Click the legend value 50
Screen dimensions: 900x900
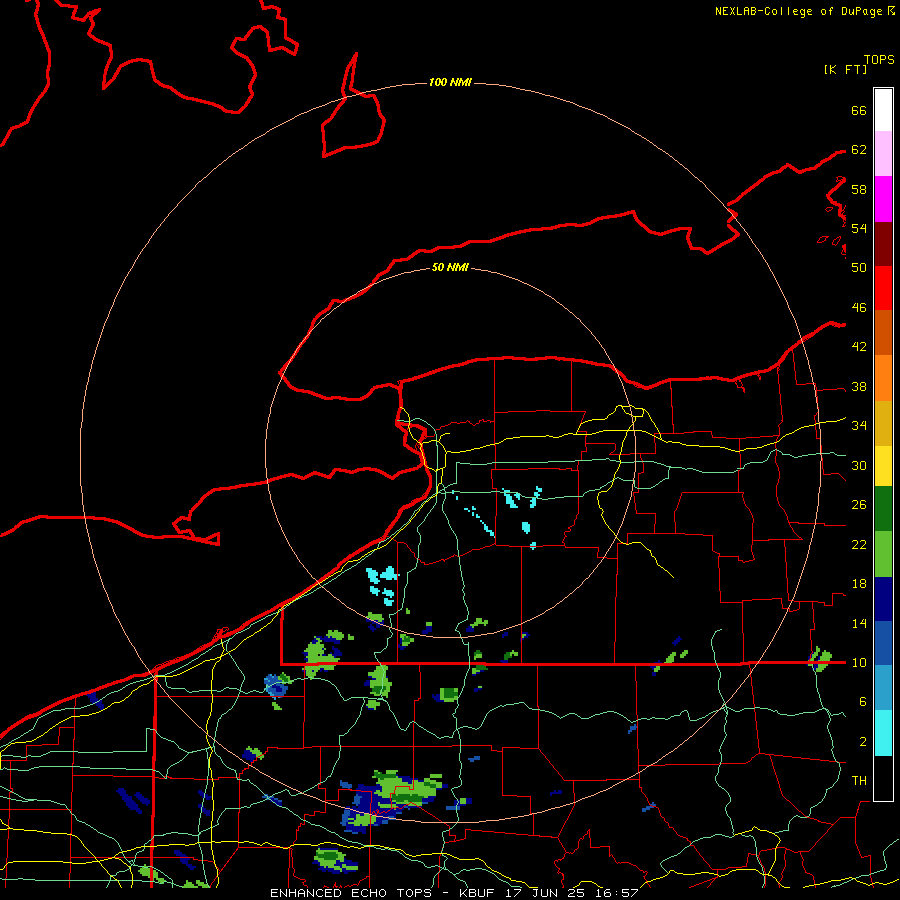(x=859, y=268)
